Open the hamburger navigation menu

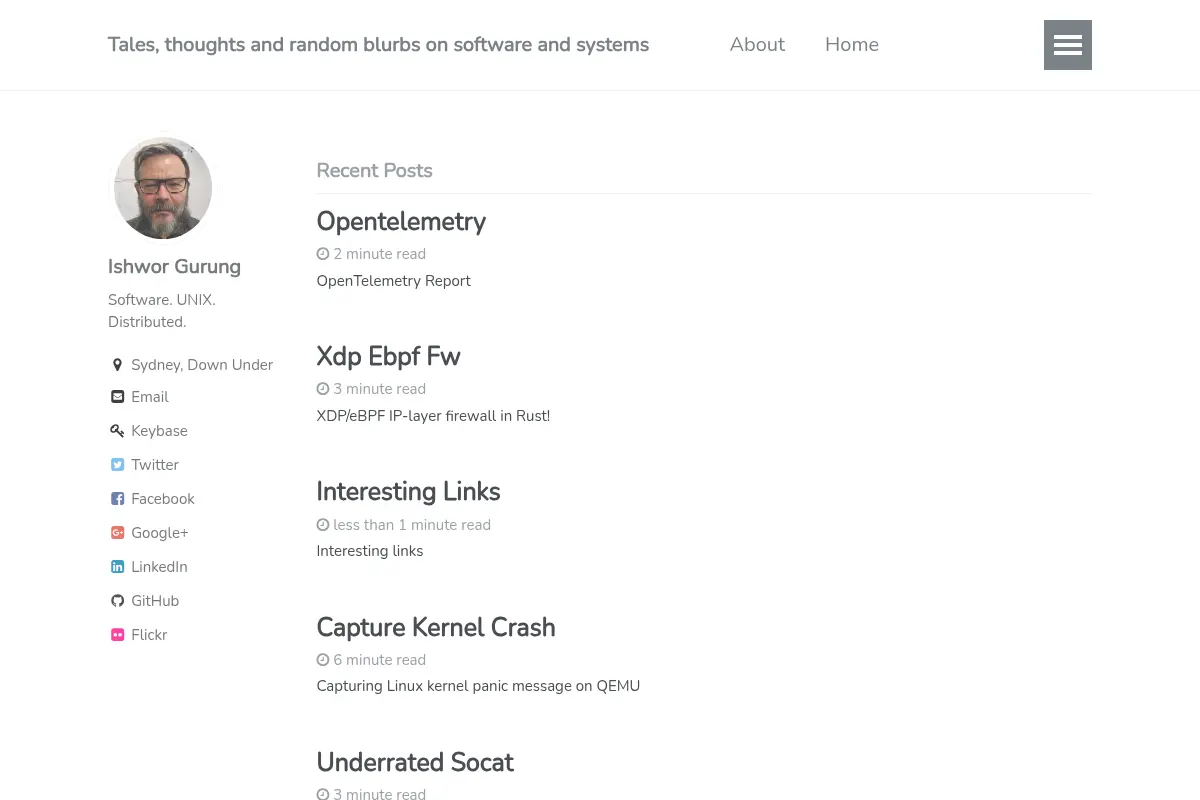(1067, 45)
